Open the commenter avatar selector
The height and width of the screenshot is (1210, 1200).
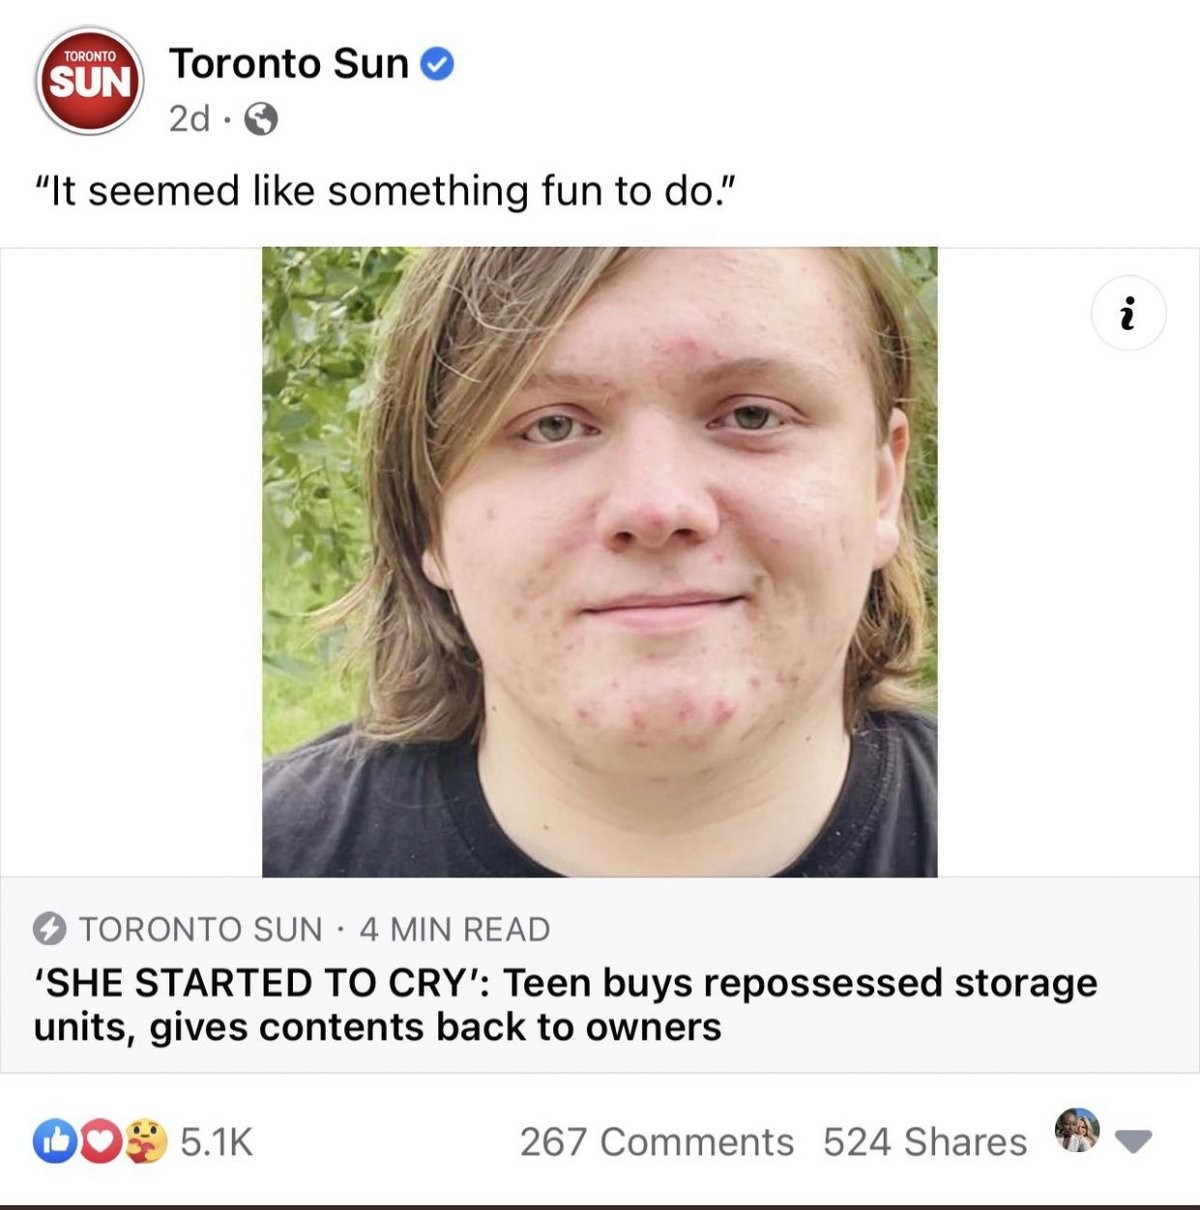1077,1130
